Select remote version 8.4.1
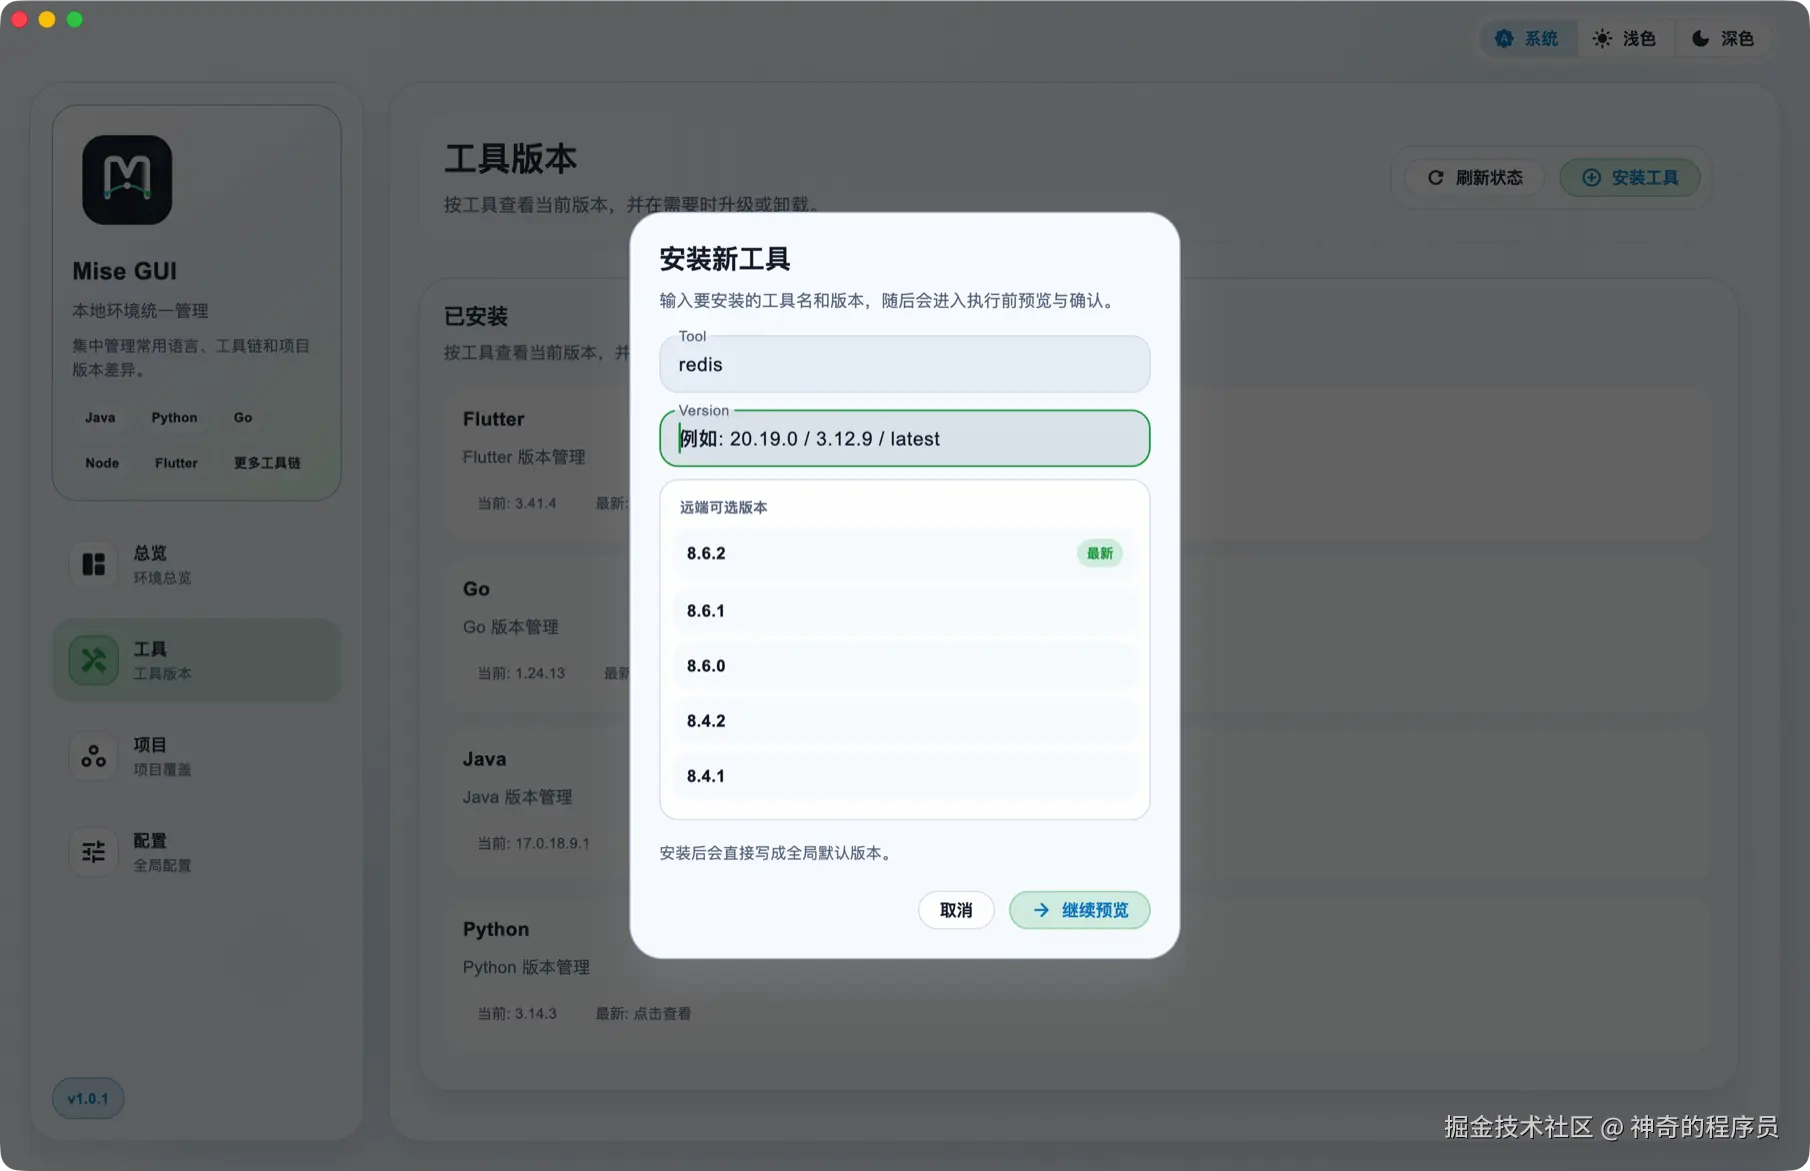 (x=905, y=776)
